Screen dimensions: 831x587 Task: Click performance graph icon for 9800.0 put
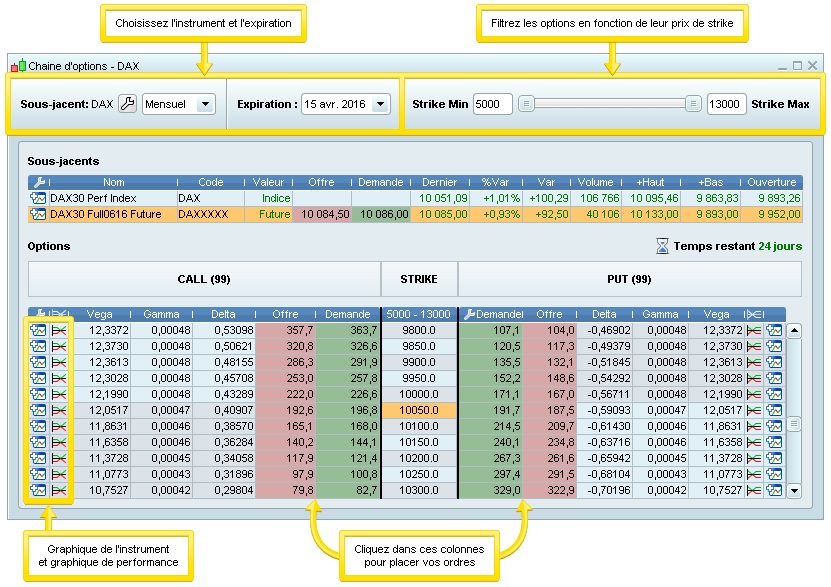754,330
